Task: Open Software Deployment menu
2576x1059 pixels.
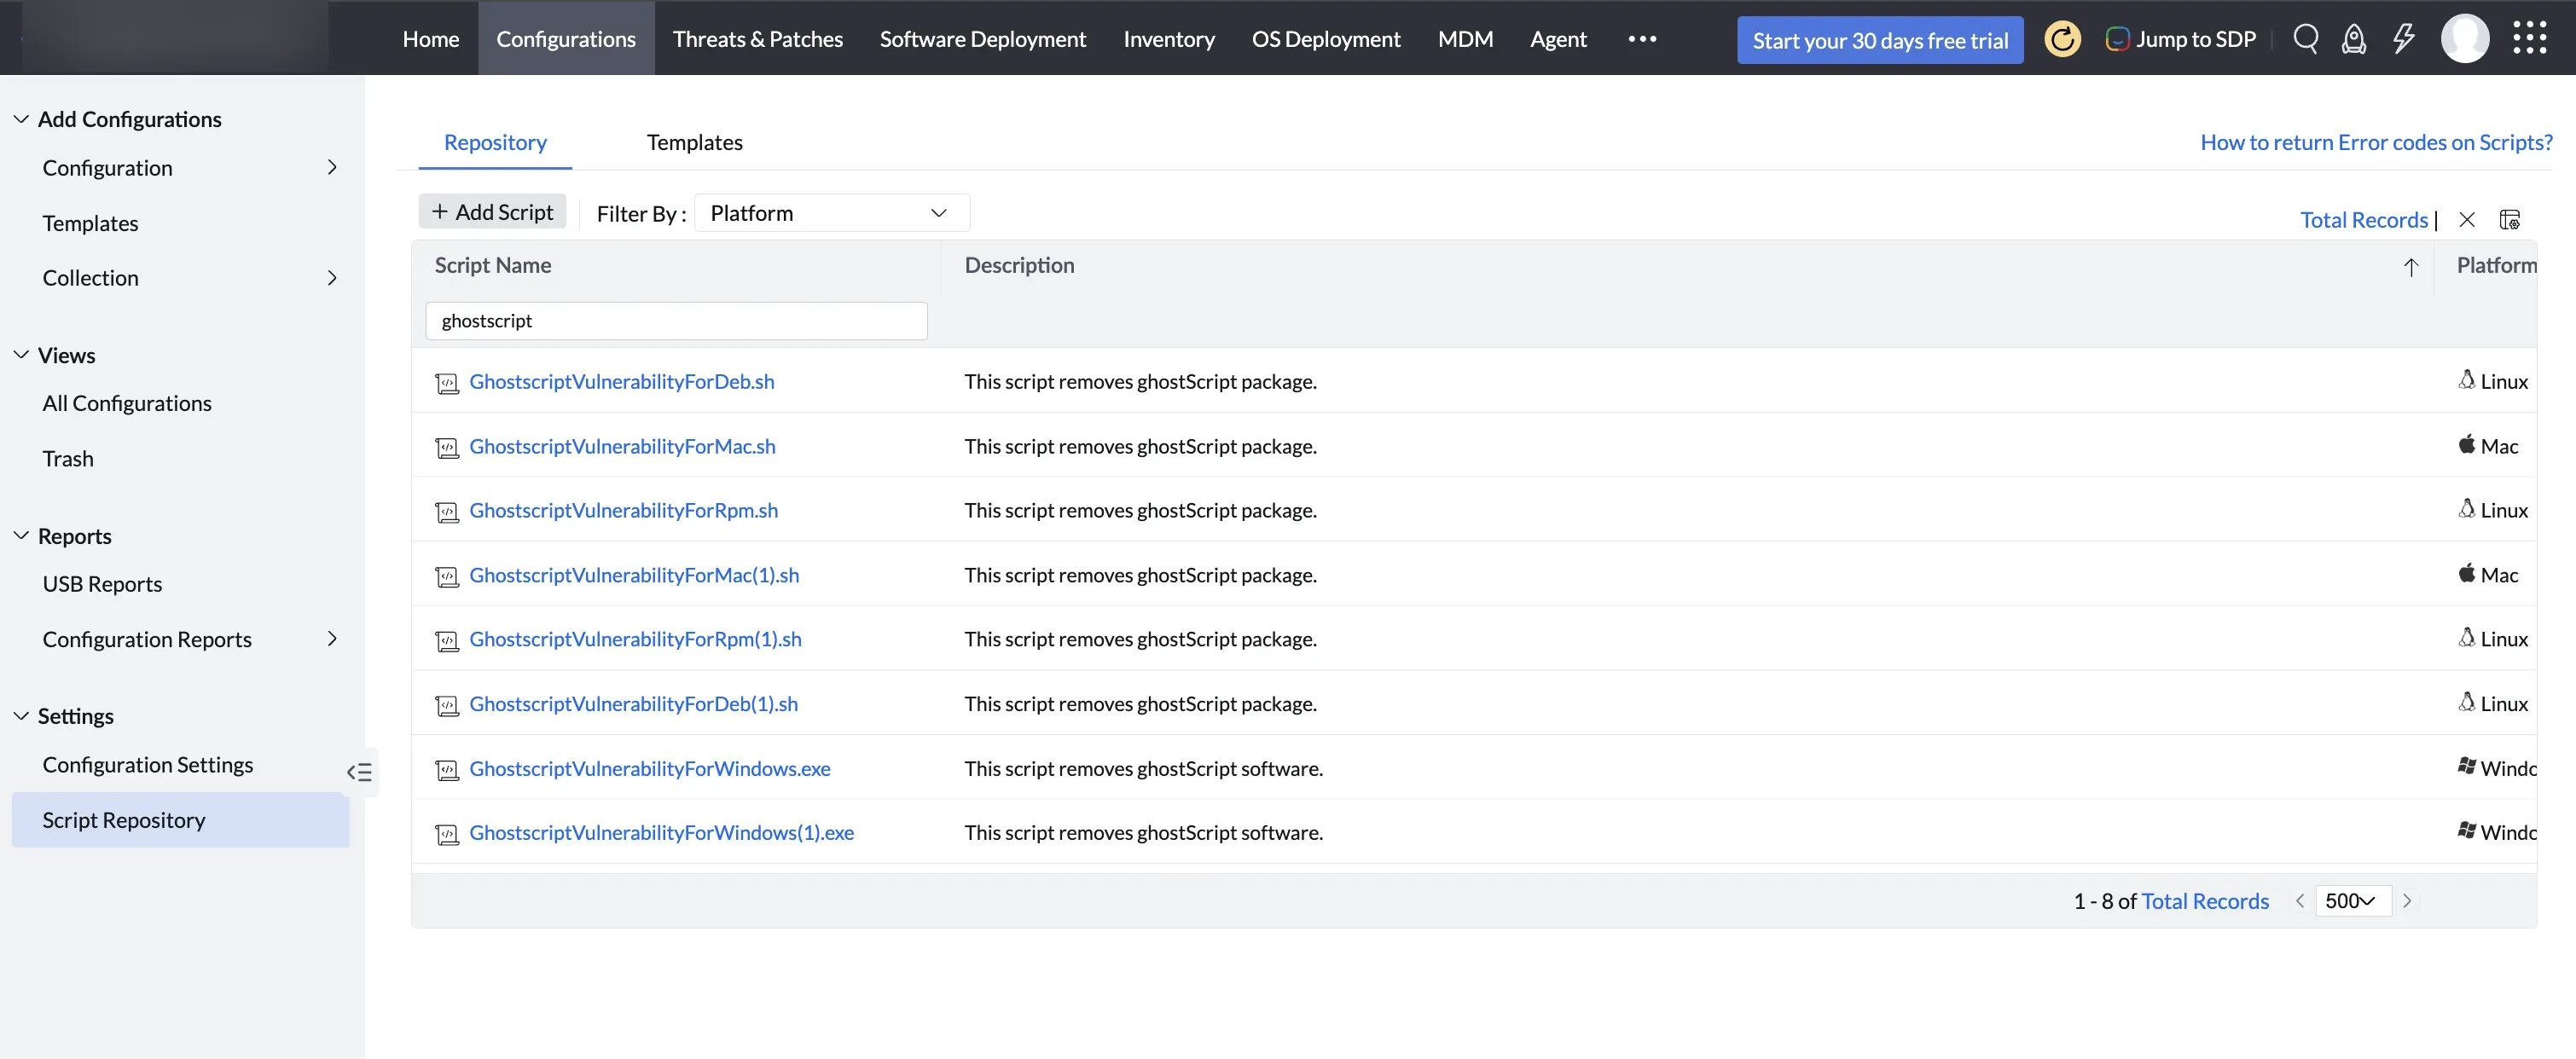Action: coord(982,39)
